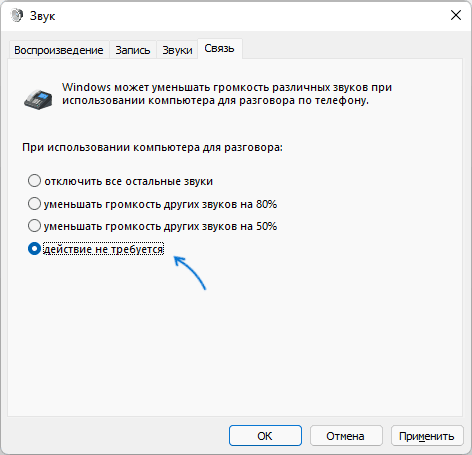The image size is (472, 455).
Task: Open the Запись tab
Action: [x=133, y=50]
